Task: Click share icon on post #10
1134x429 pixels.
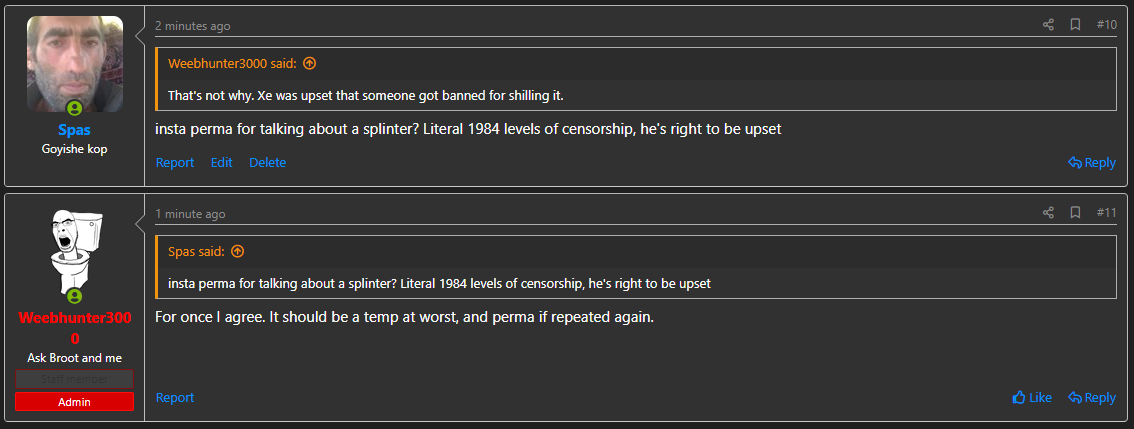Action: [1048, 25]
